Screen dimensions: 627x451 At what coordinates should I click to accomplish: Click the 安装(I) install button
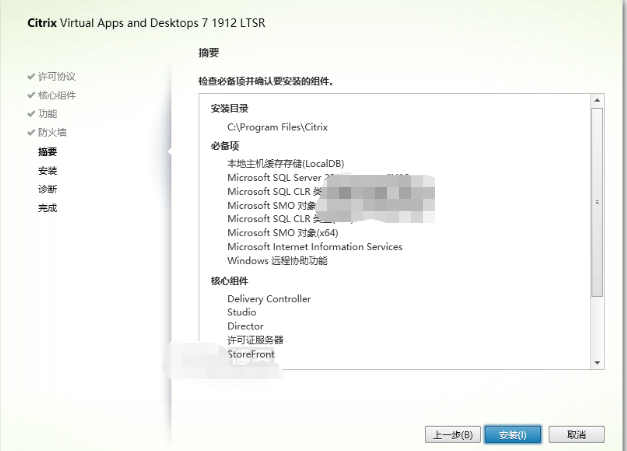tap(513, 435)
